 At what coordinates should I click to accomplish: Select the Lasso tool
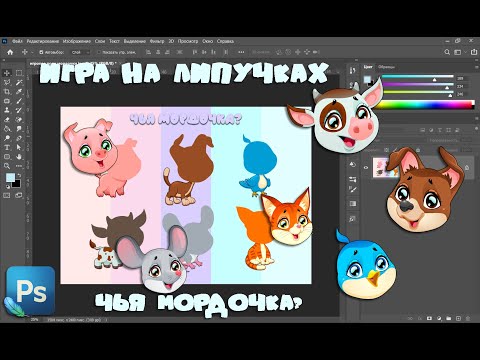[7, 82]
